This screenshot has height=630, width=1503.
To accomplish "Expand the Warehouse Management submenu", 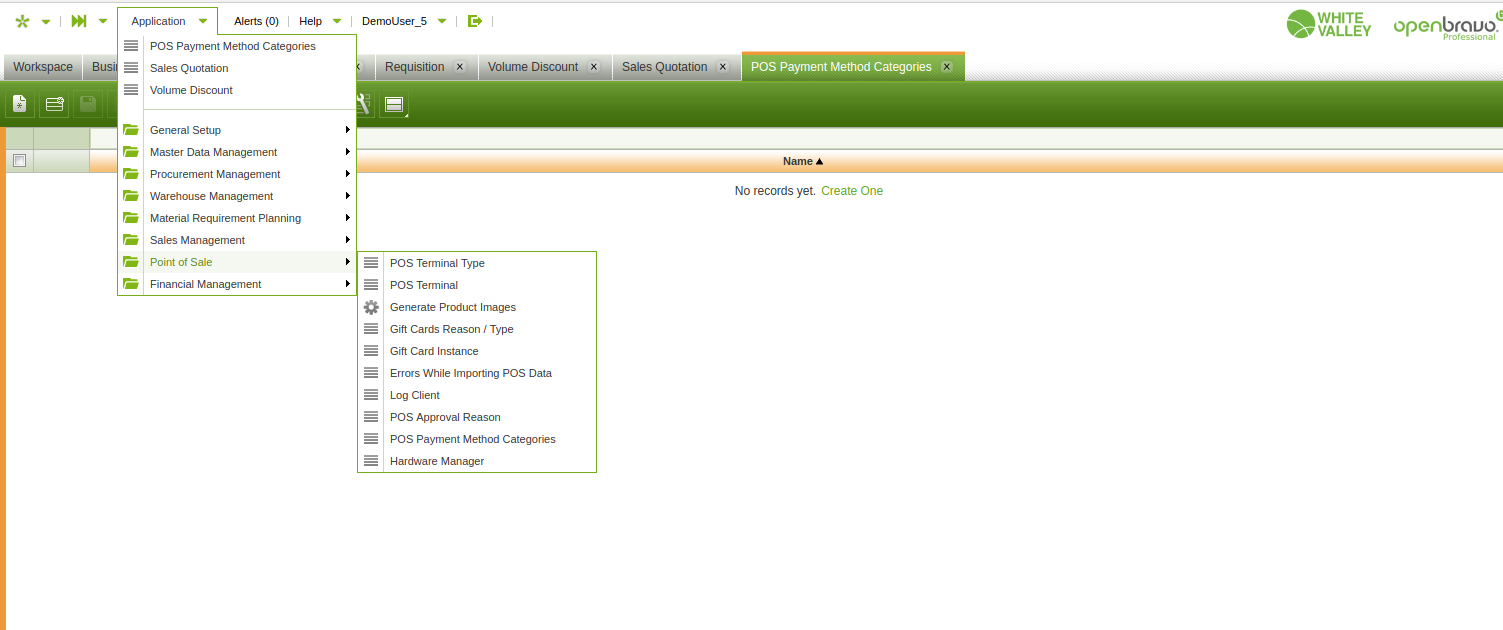I will click(237, 196).
